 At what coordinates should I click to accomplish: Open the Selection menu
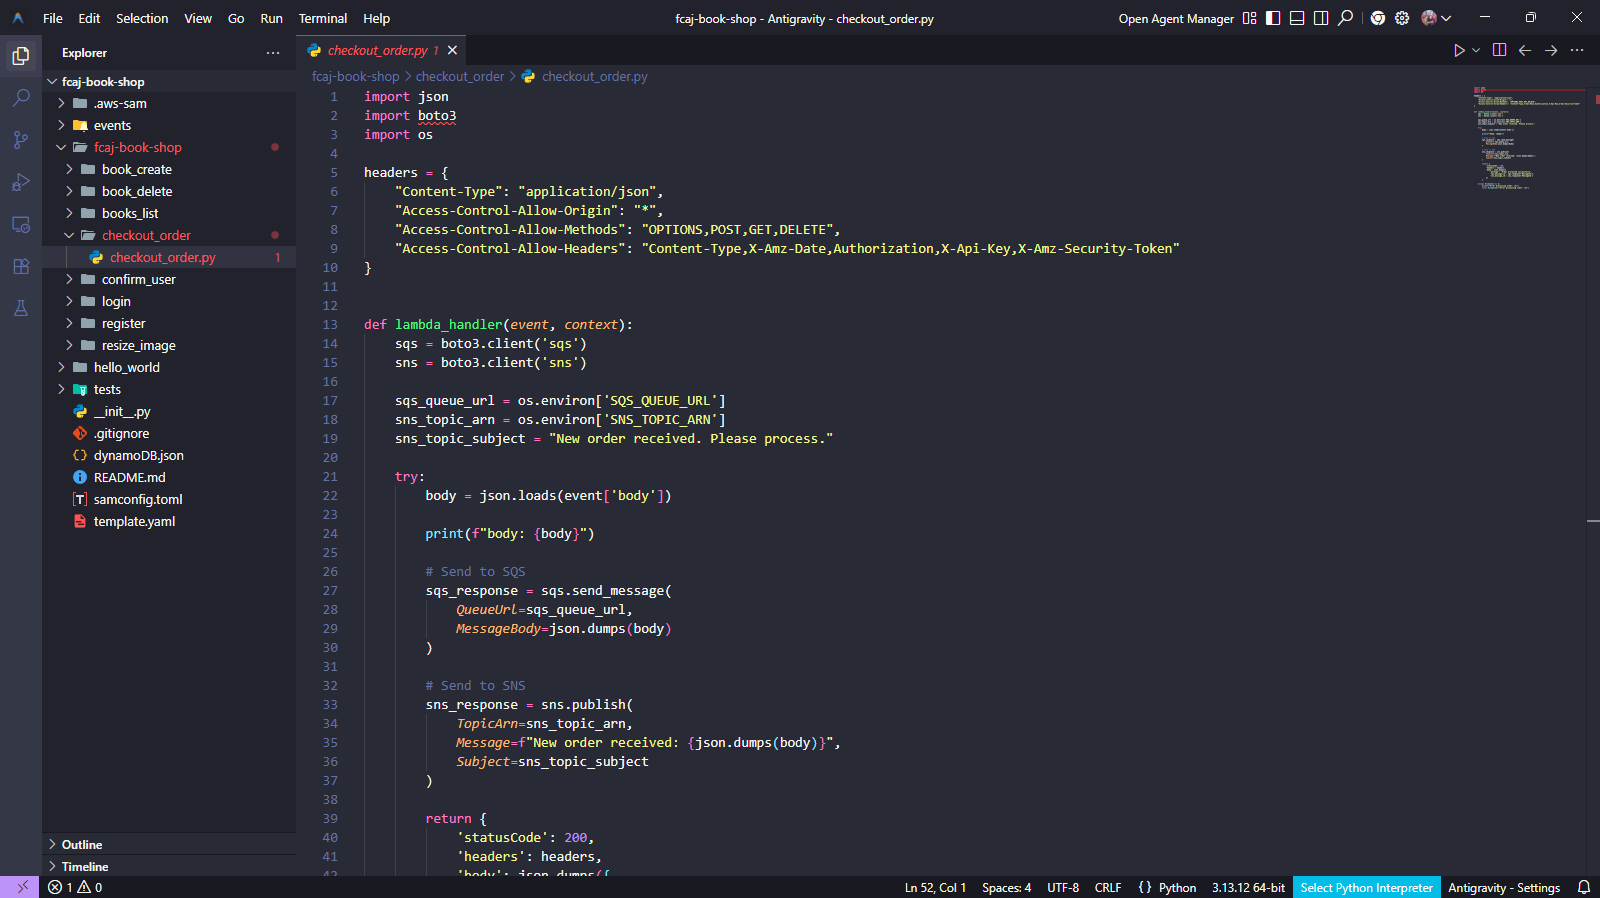coord(142,18)
